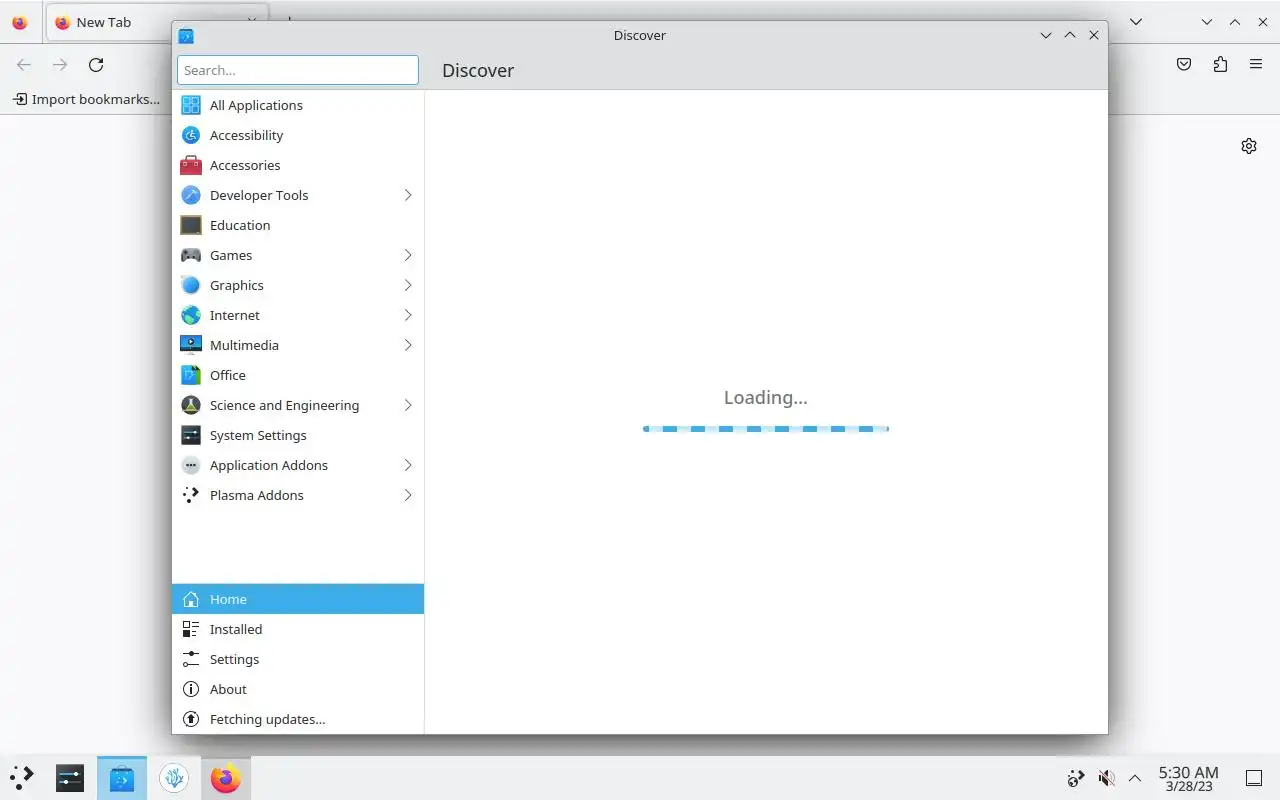The width and height of the screenshot is (1280, 800).
Task: Click the Internet globe icon
Action: 191,315
